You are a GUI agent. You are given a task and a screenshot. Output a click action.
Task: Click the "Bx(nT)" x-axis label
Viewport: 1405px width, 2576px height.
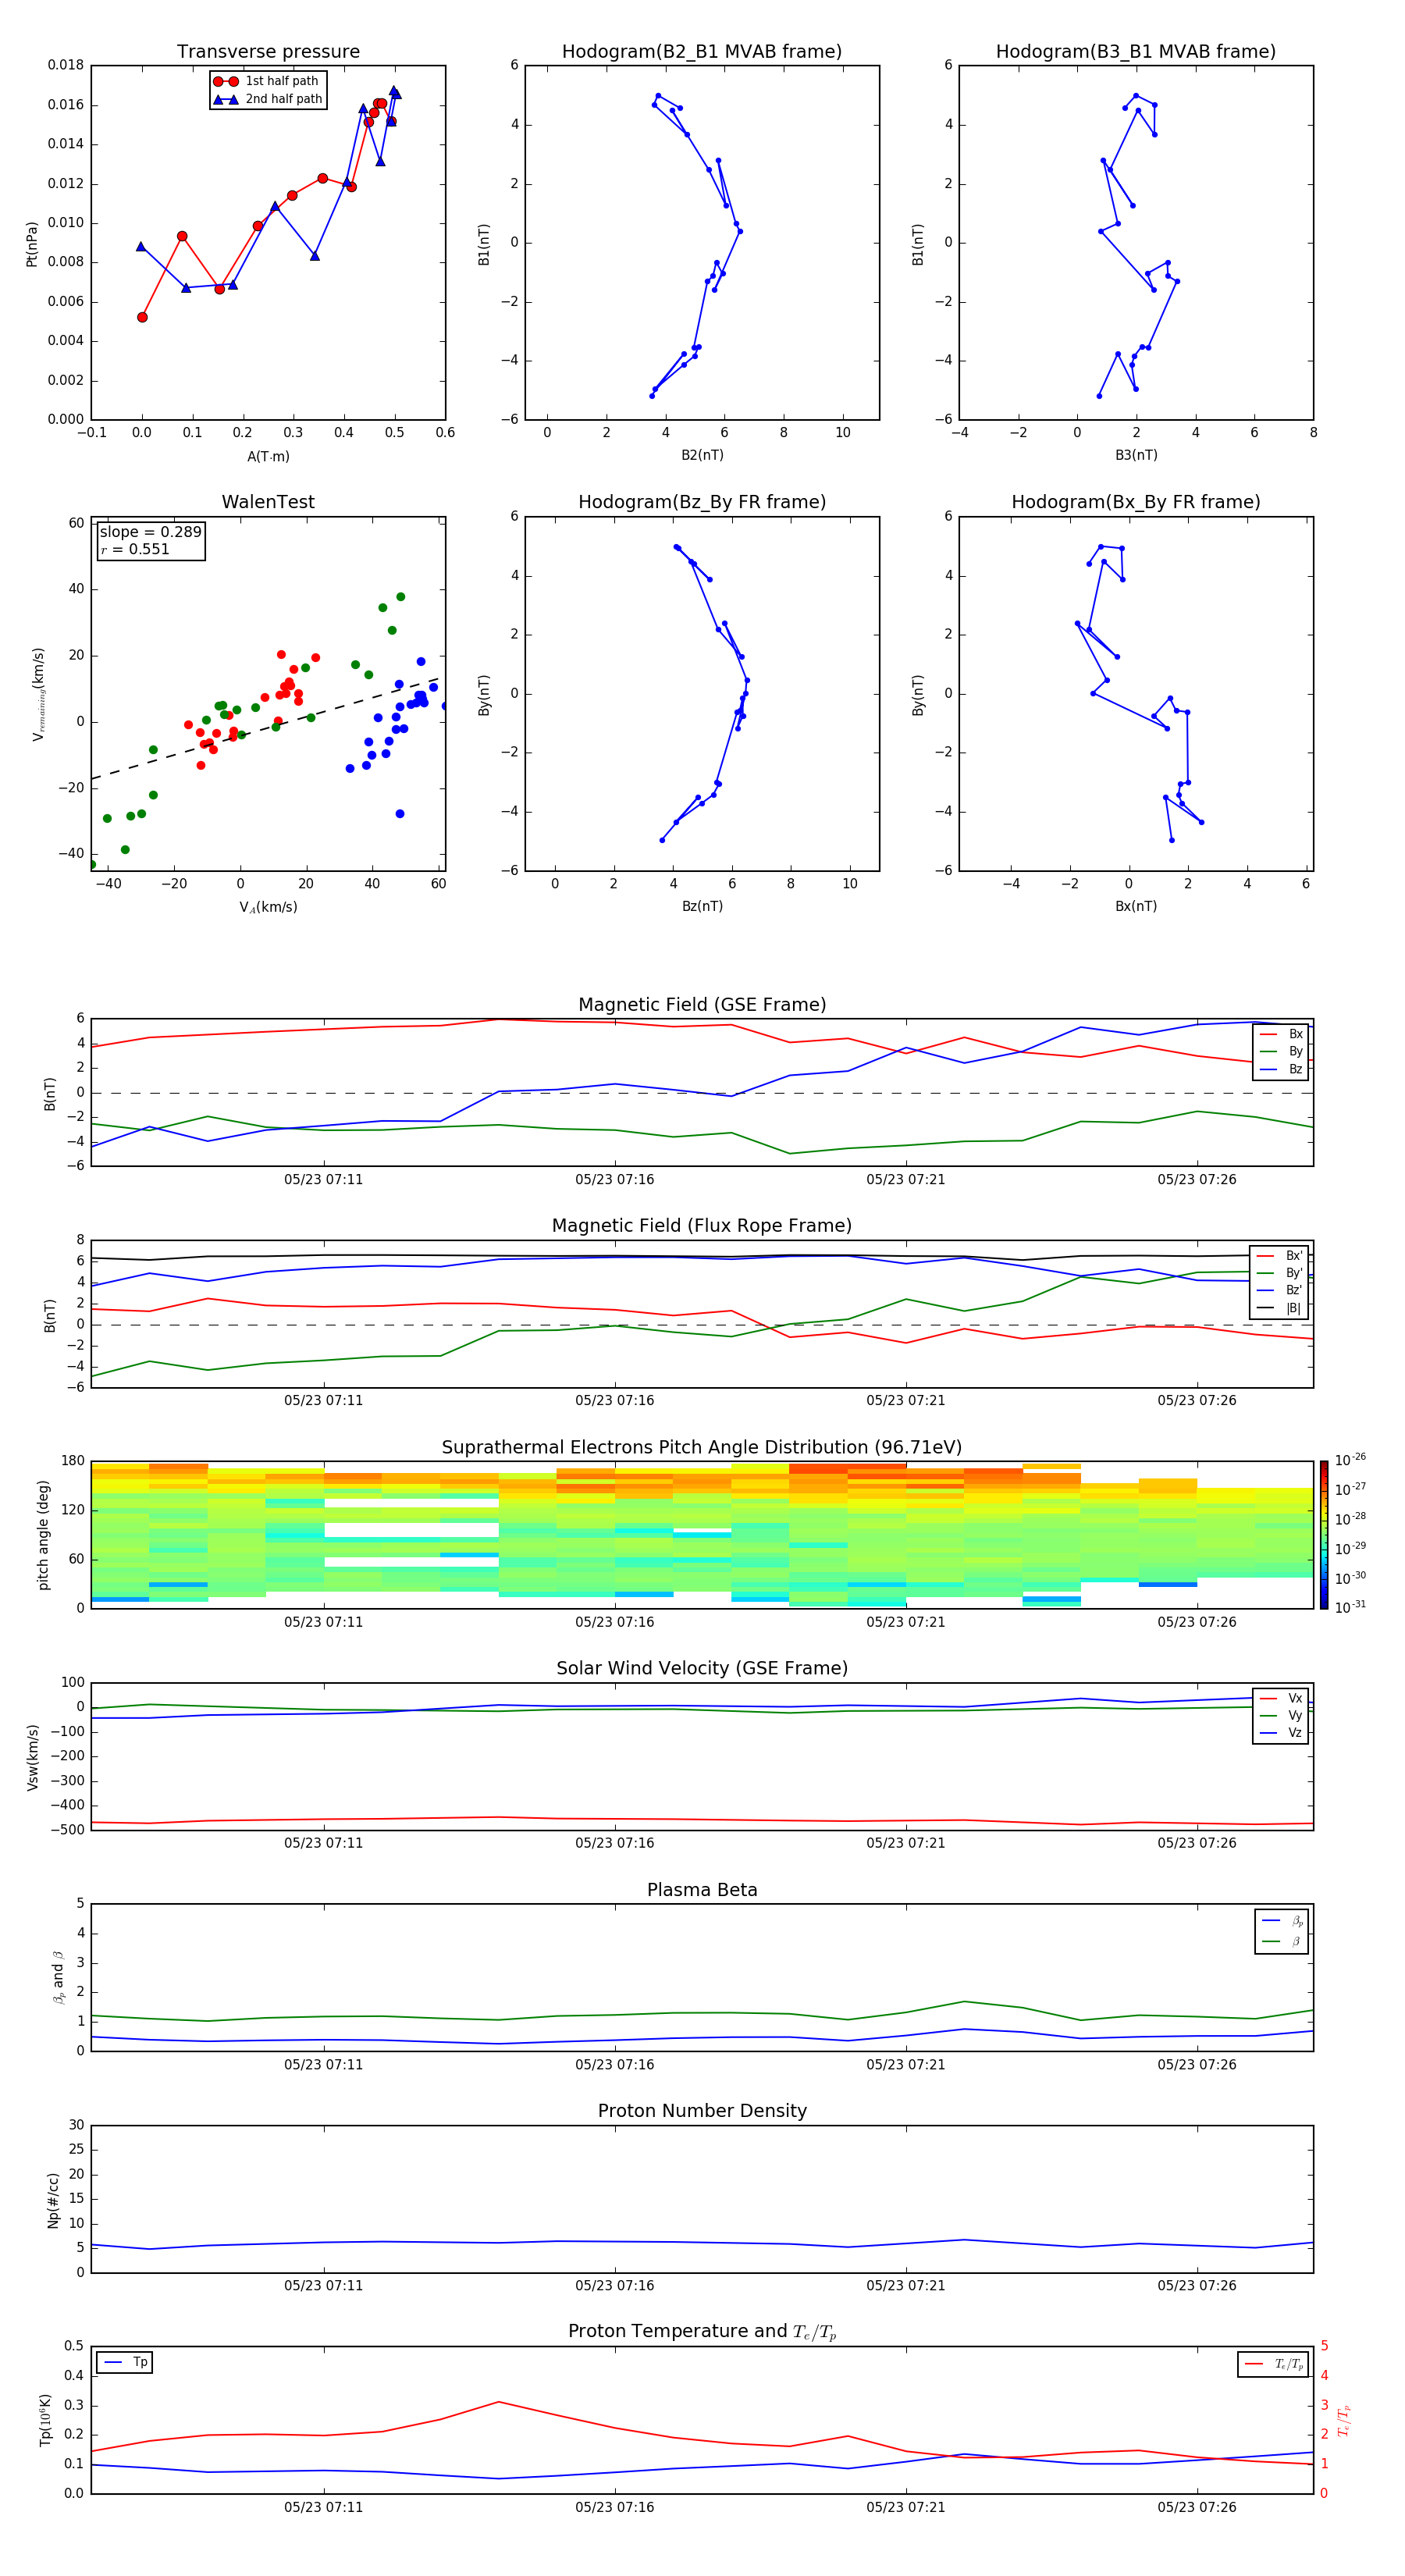click(1136, 906)
